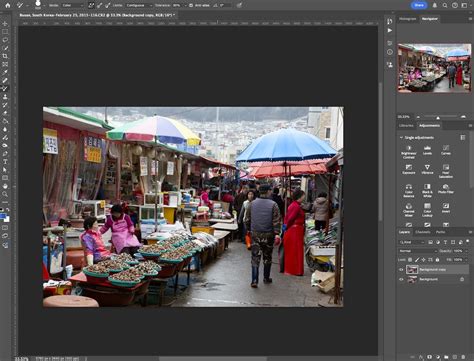
Task: Toggle the Anti-alias checkbox
Action: pos(191,5)
